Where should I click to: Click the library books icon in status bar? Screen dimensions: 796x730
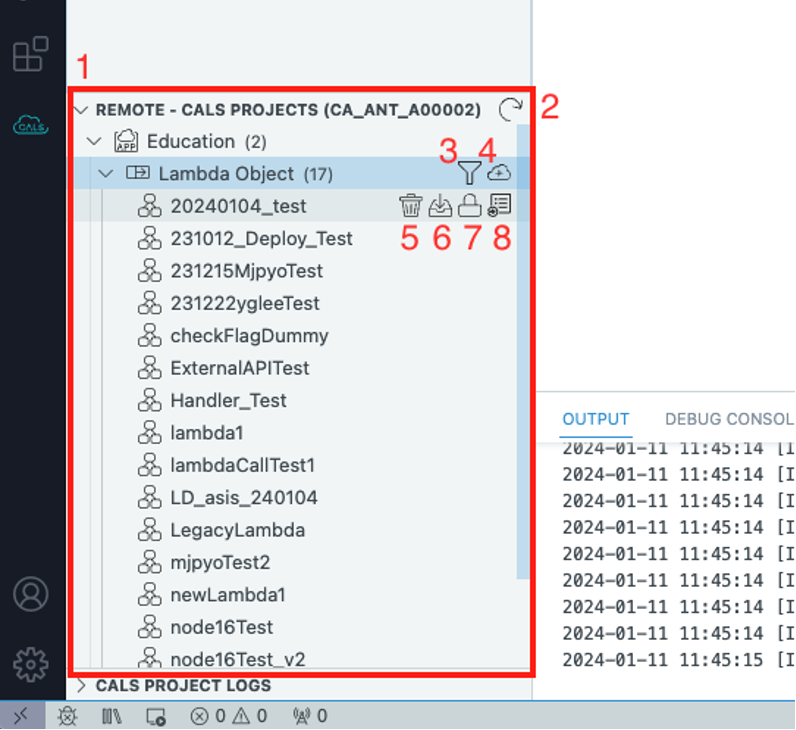pos(112,716)
